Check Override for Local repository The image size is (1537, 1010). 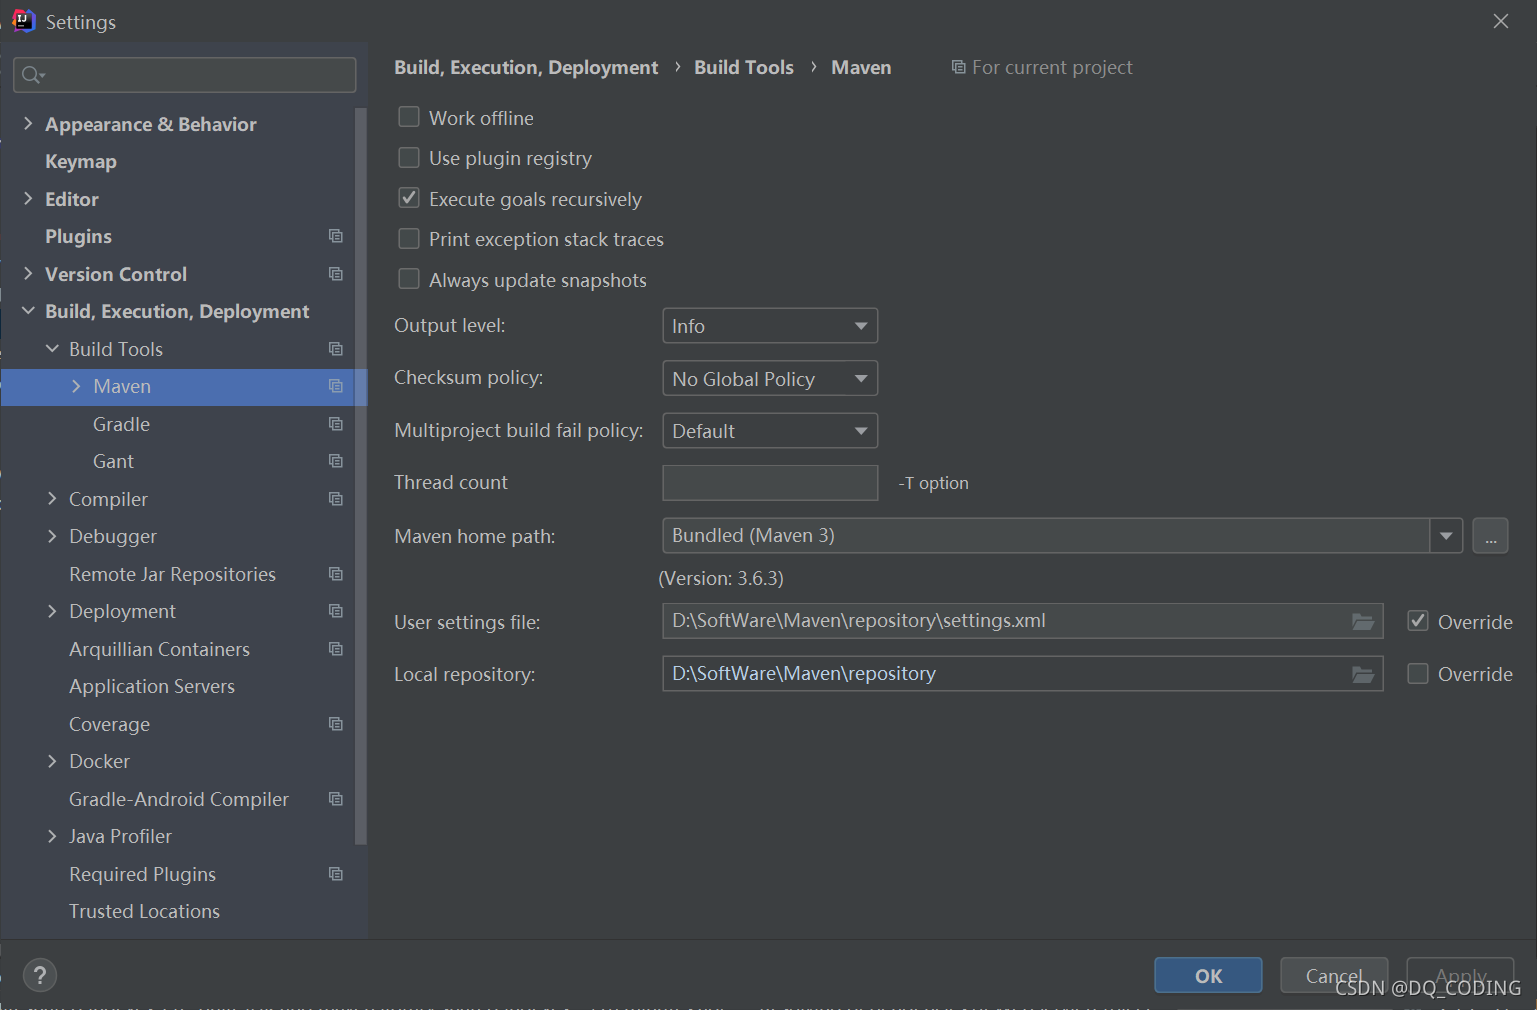[x=1418, y=674]
